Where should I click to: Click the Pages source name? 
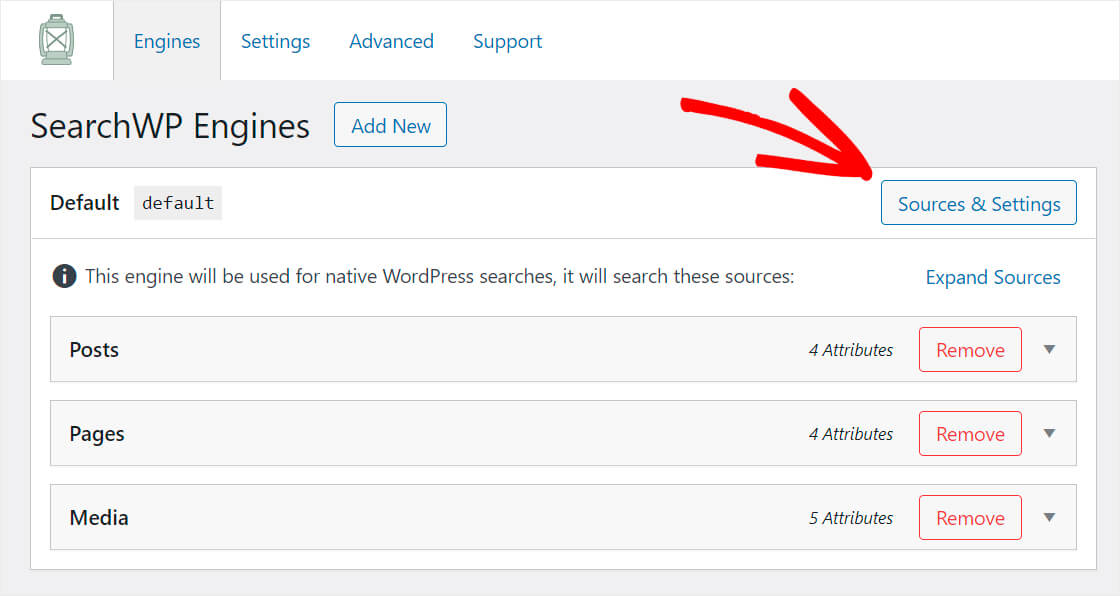(97, 434)
